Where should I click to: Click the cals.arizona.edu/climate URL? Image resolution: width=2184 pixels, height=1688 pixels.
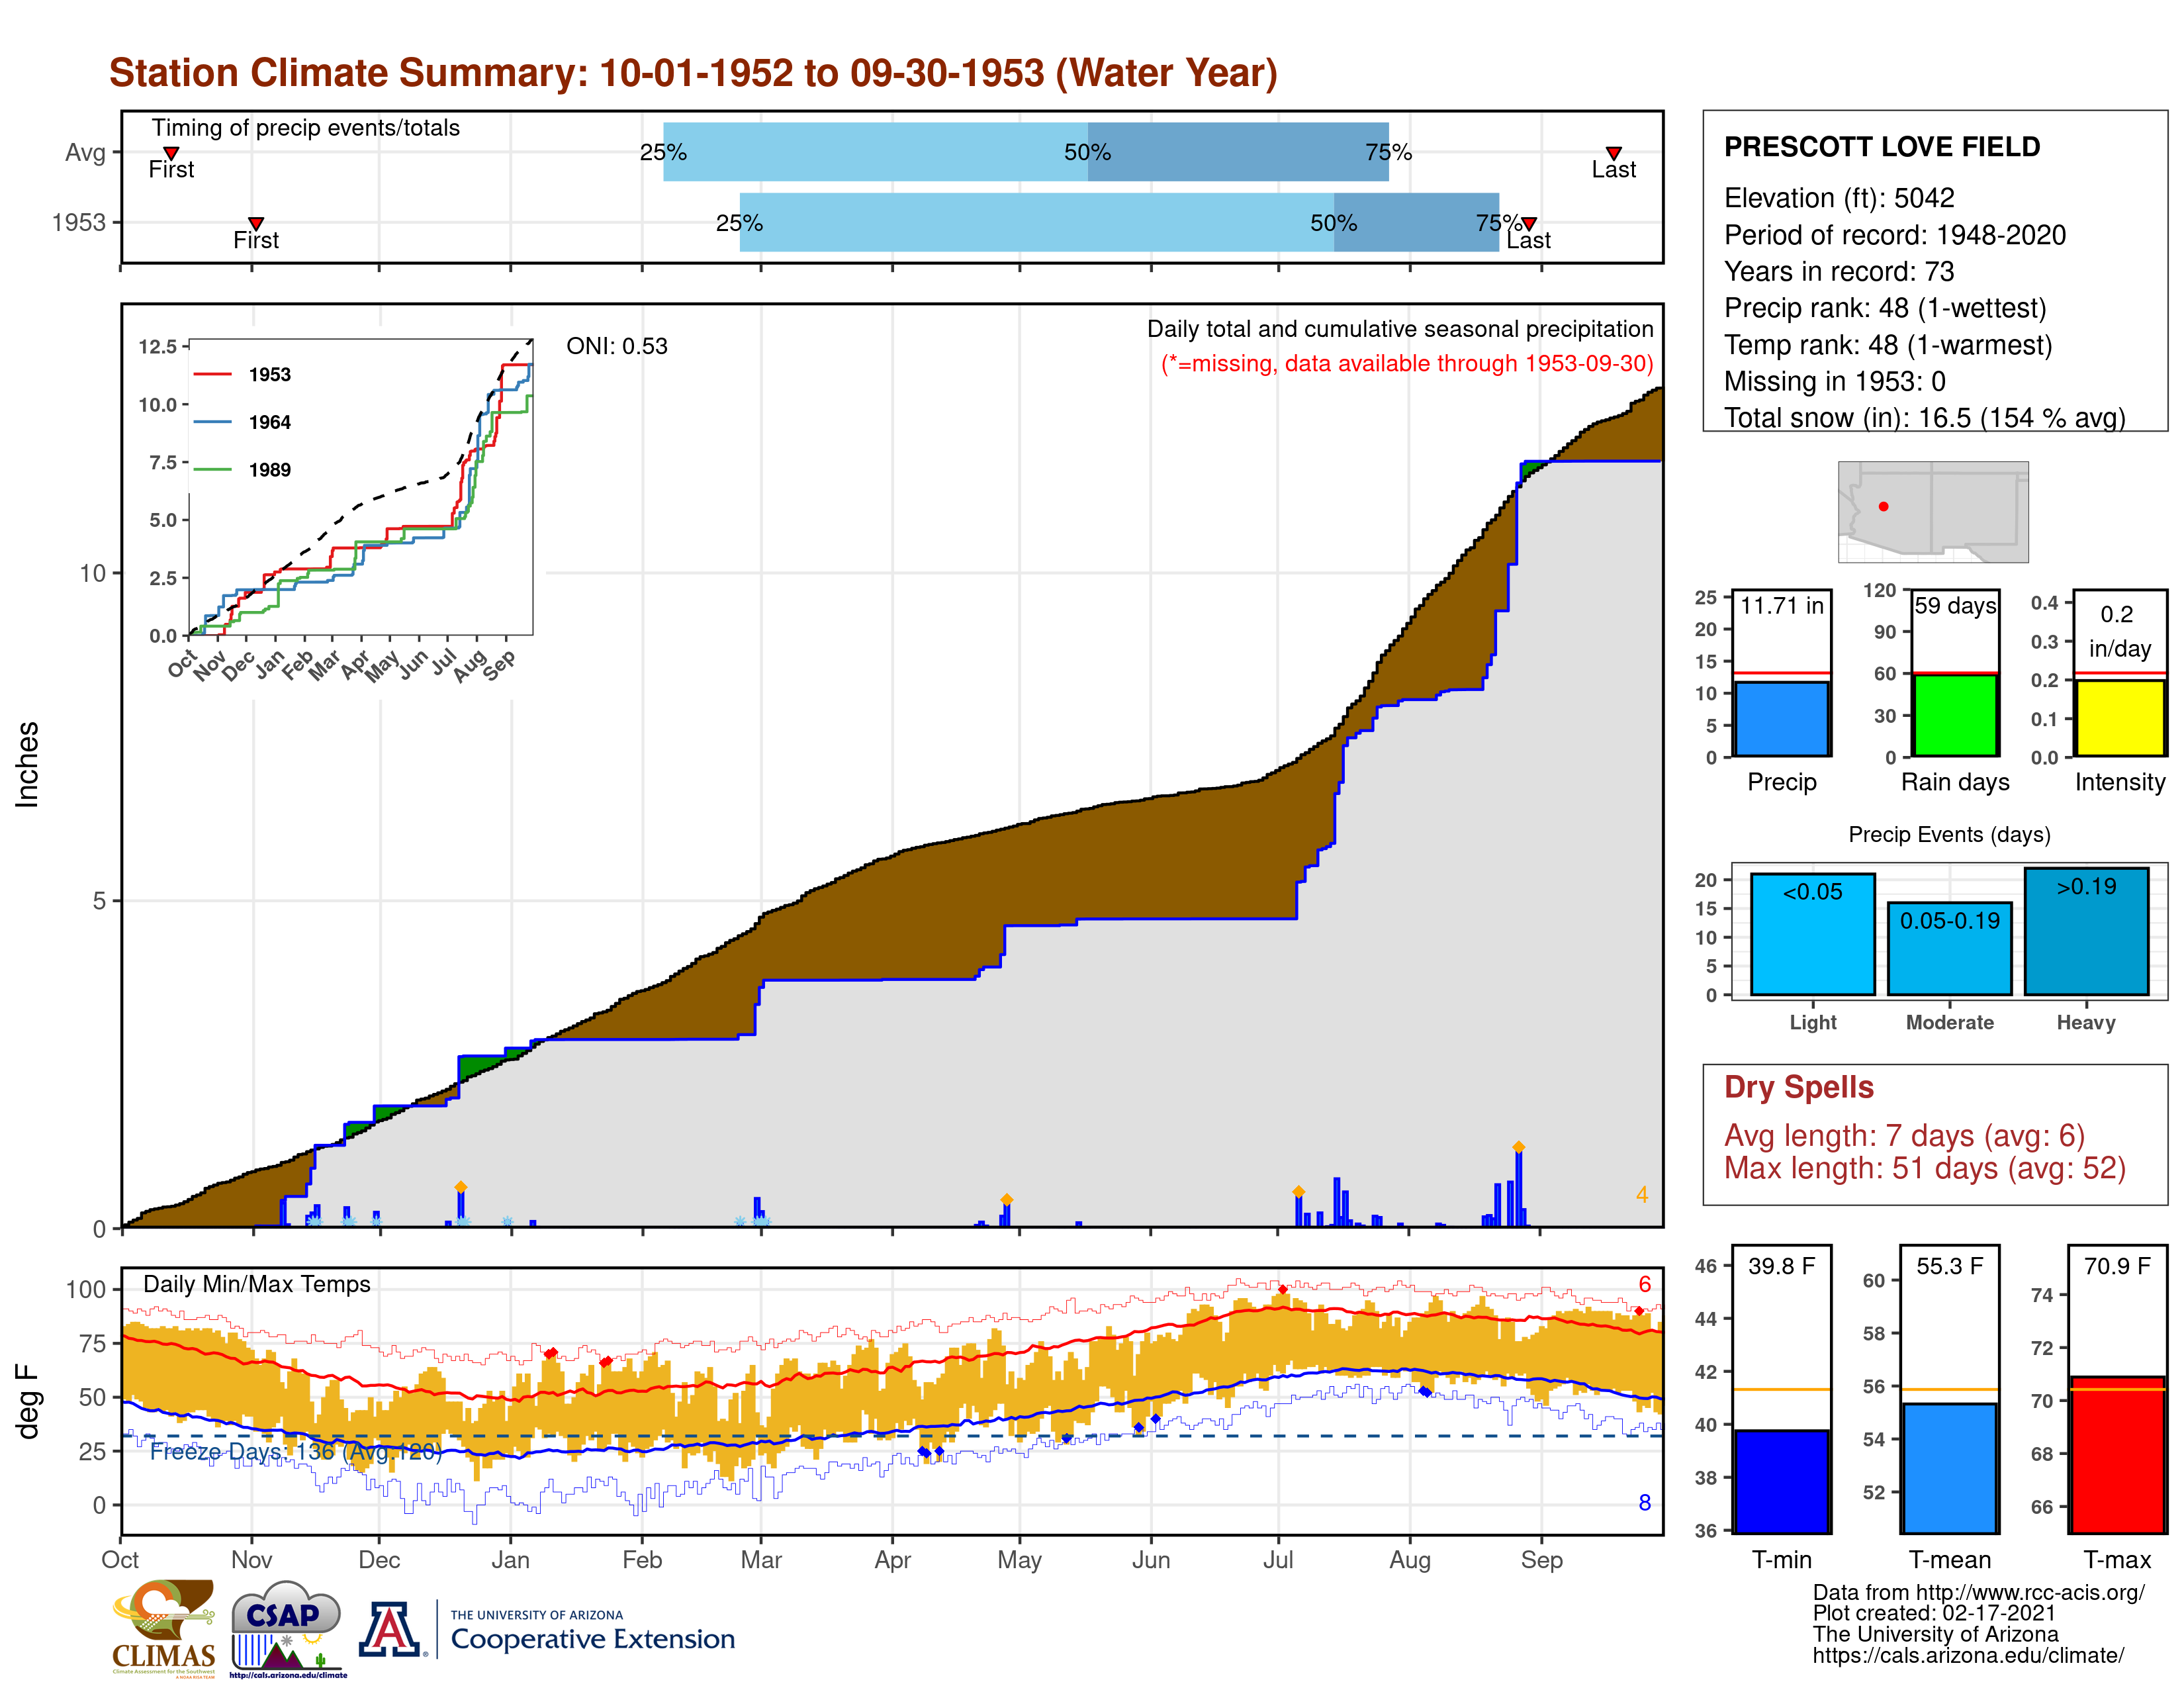pyautogui.click(x=1967, y=1655)
